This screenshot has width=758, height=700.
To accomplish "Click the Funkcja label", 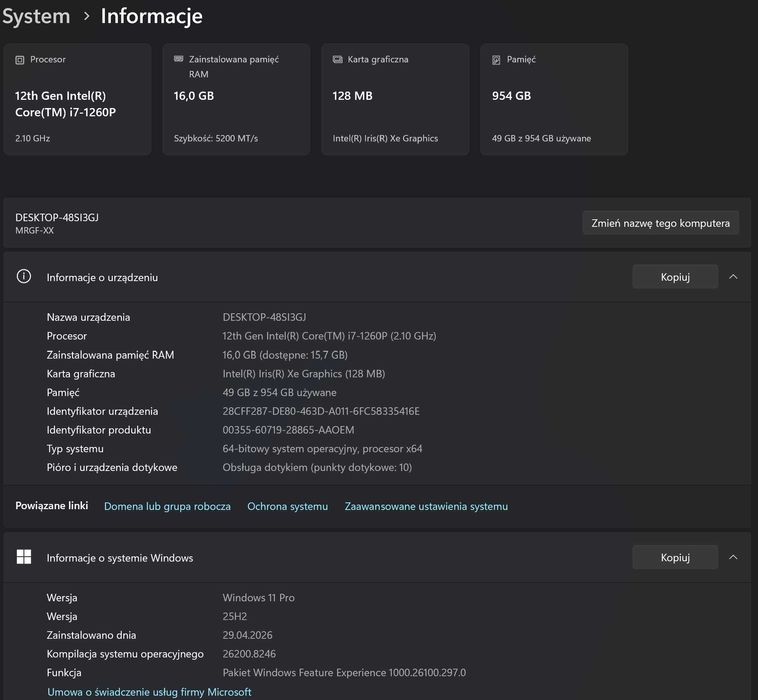I will tap(64, 672).
